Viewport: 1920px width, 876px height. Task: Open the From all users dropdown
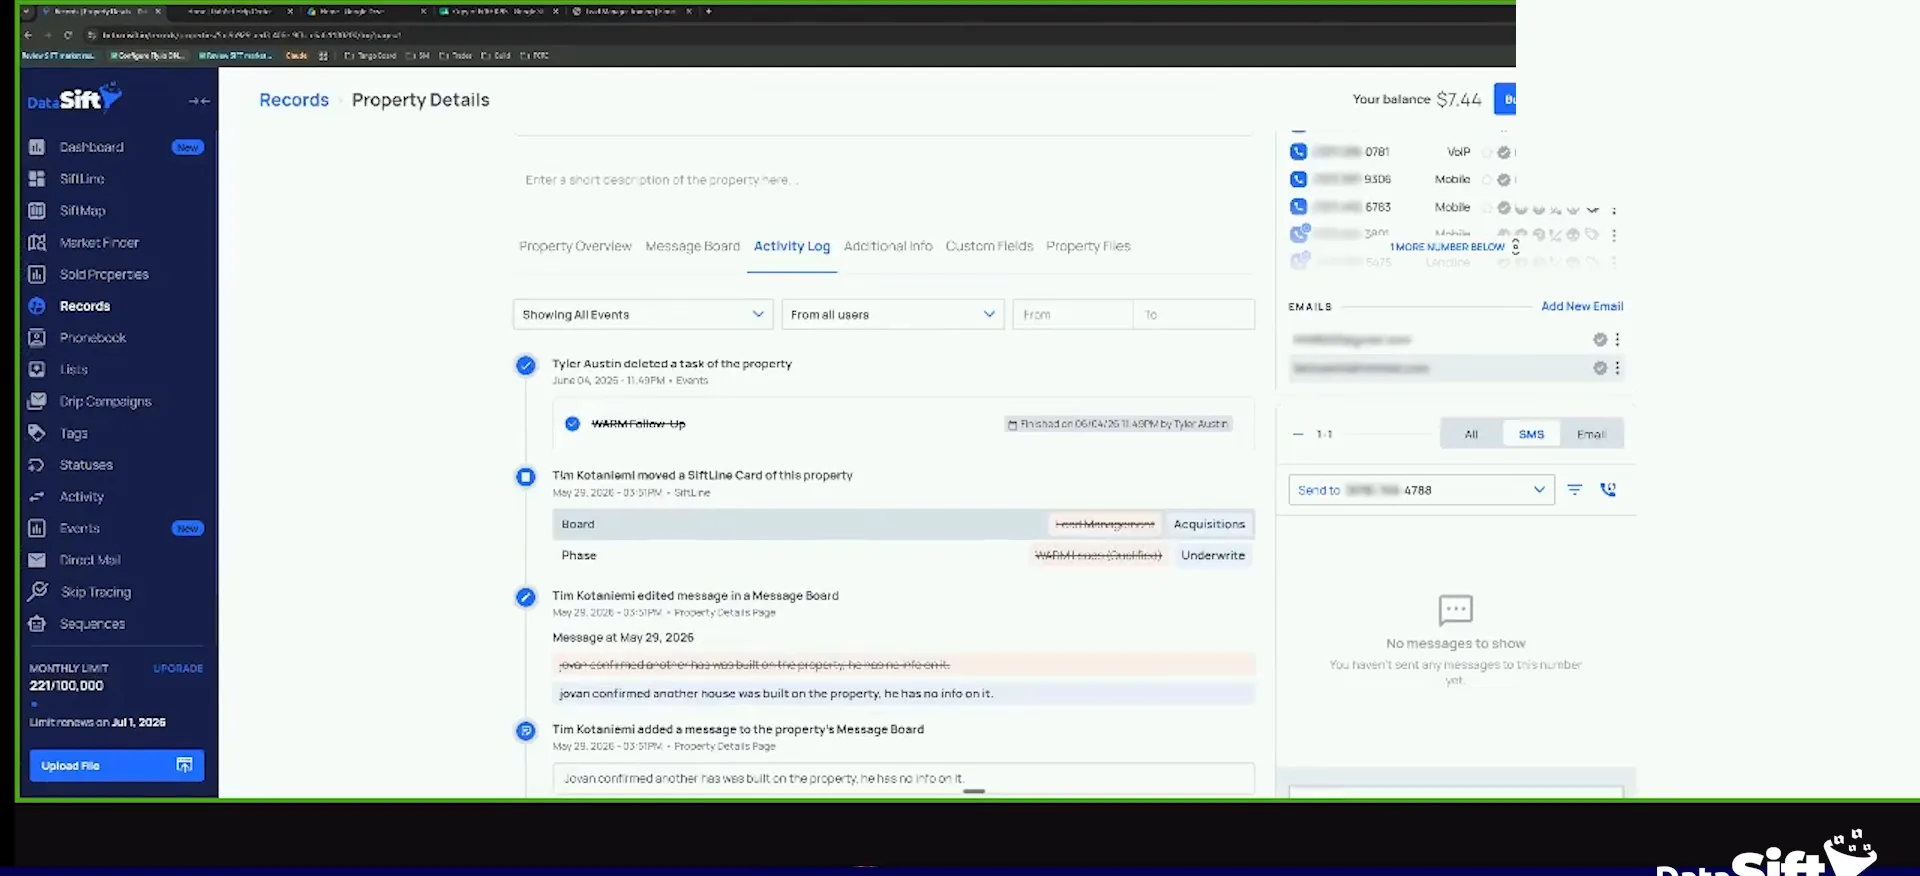(892, 314)
